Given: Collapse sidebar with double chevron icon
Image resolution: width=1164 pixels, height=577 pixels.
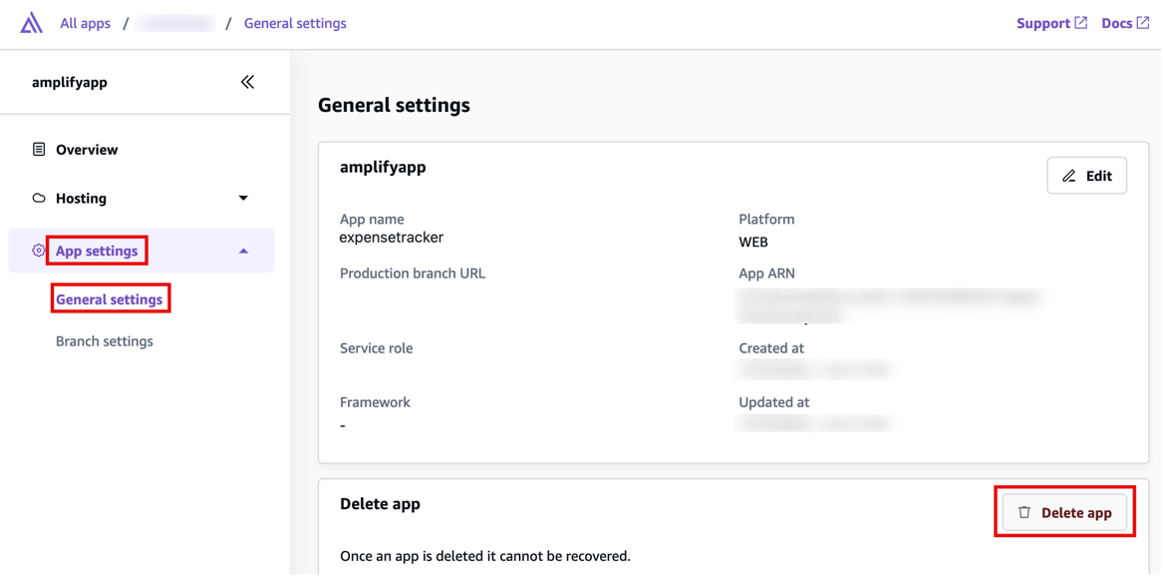Looking at the screenshot, I should tap(247, 82).
